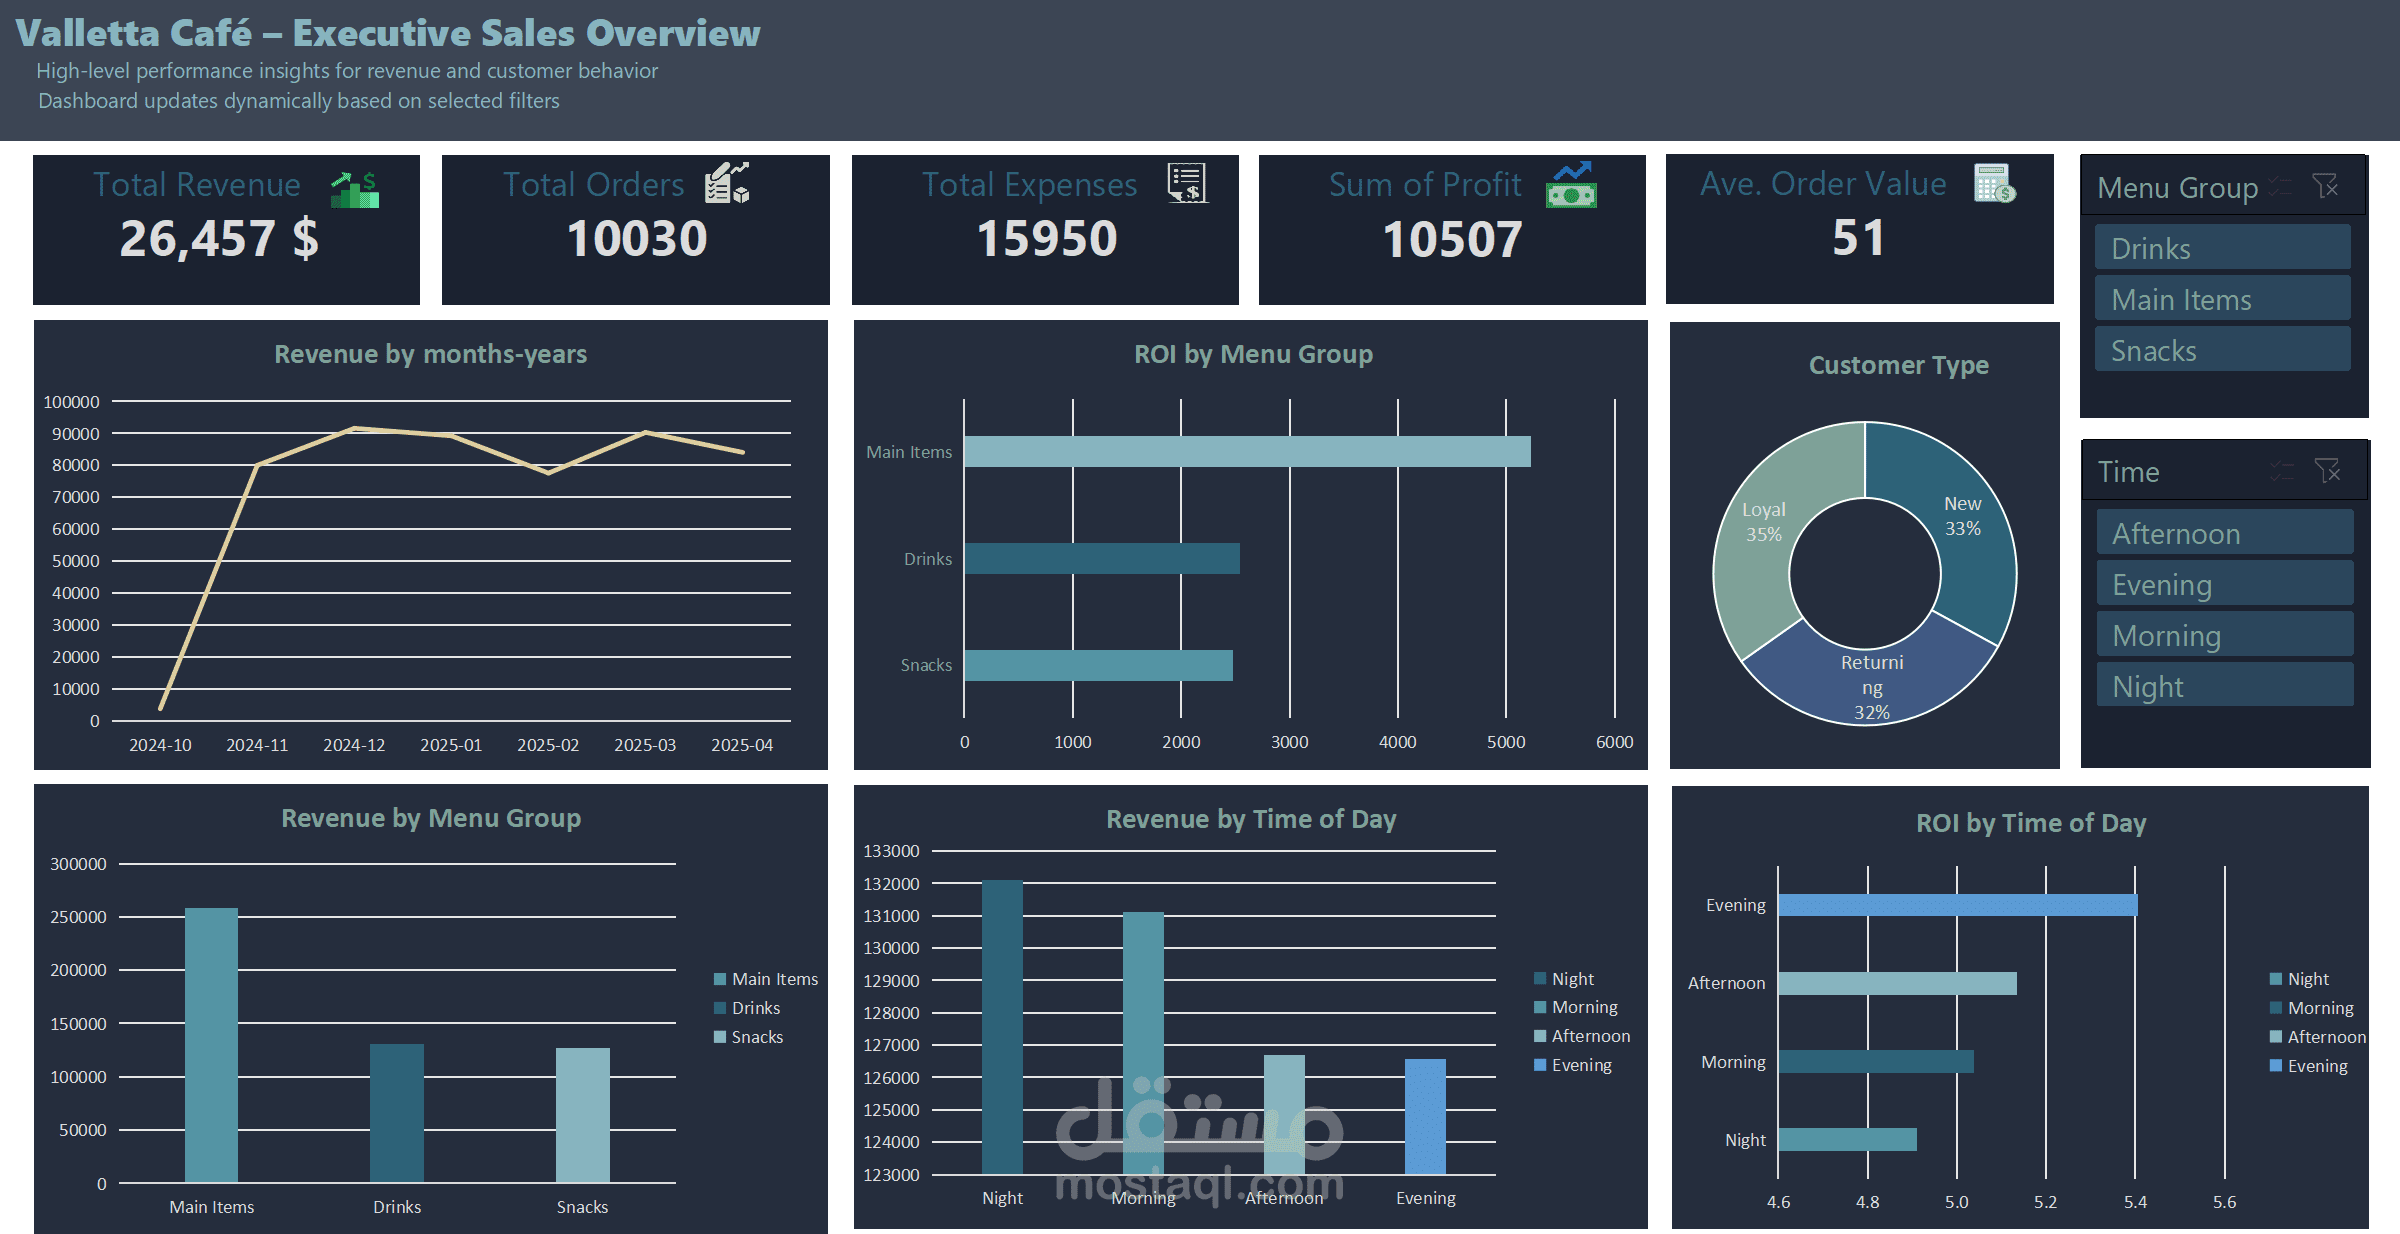
Task: Filter dashboard by Afternoon time
Action: (2224, 533)
